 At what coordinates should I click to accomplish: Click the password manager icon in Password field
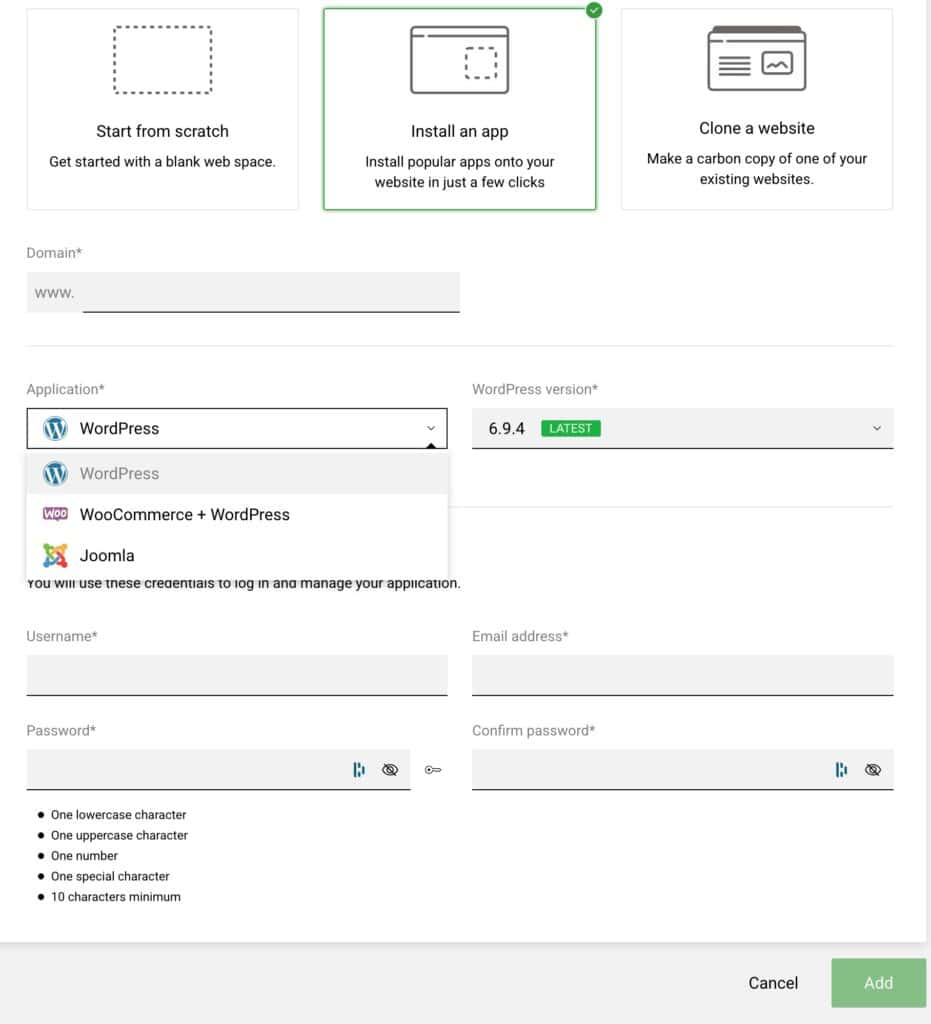[x=359, y=770]
